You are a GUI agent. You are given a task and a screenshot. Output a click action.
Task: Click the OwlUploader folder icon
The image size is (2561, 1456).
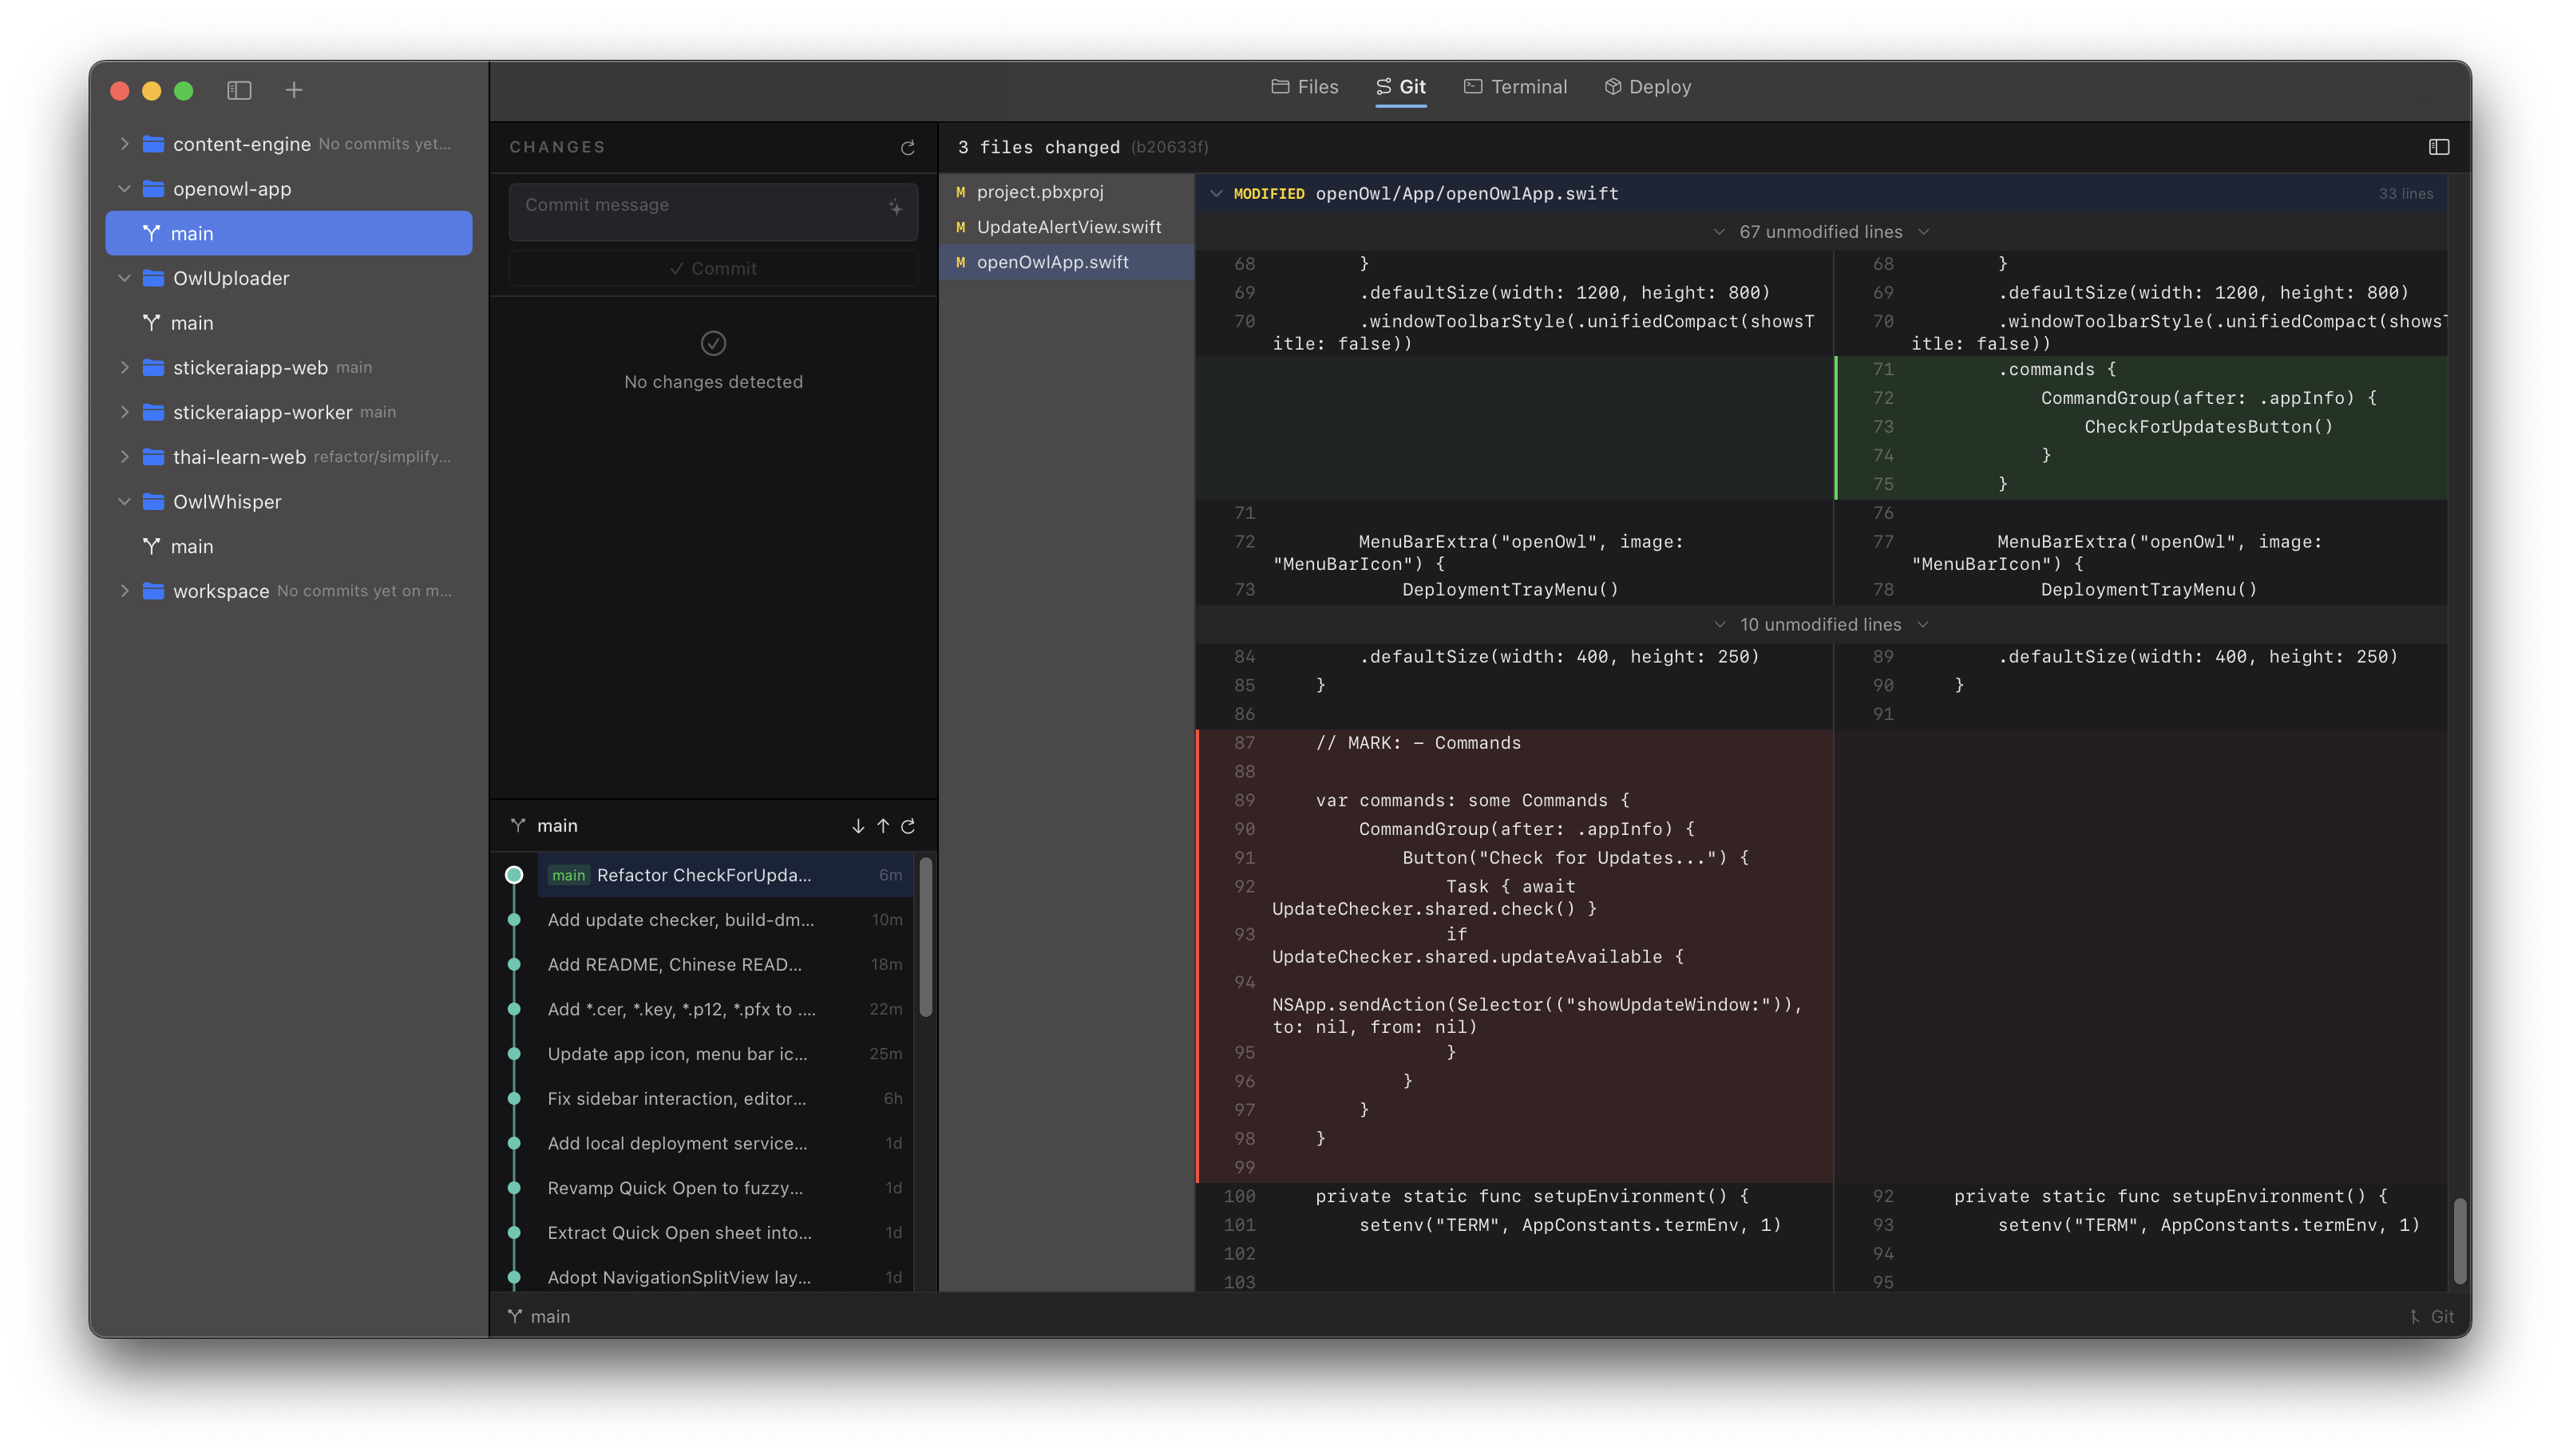(153, 278)
